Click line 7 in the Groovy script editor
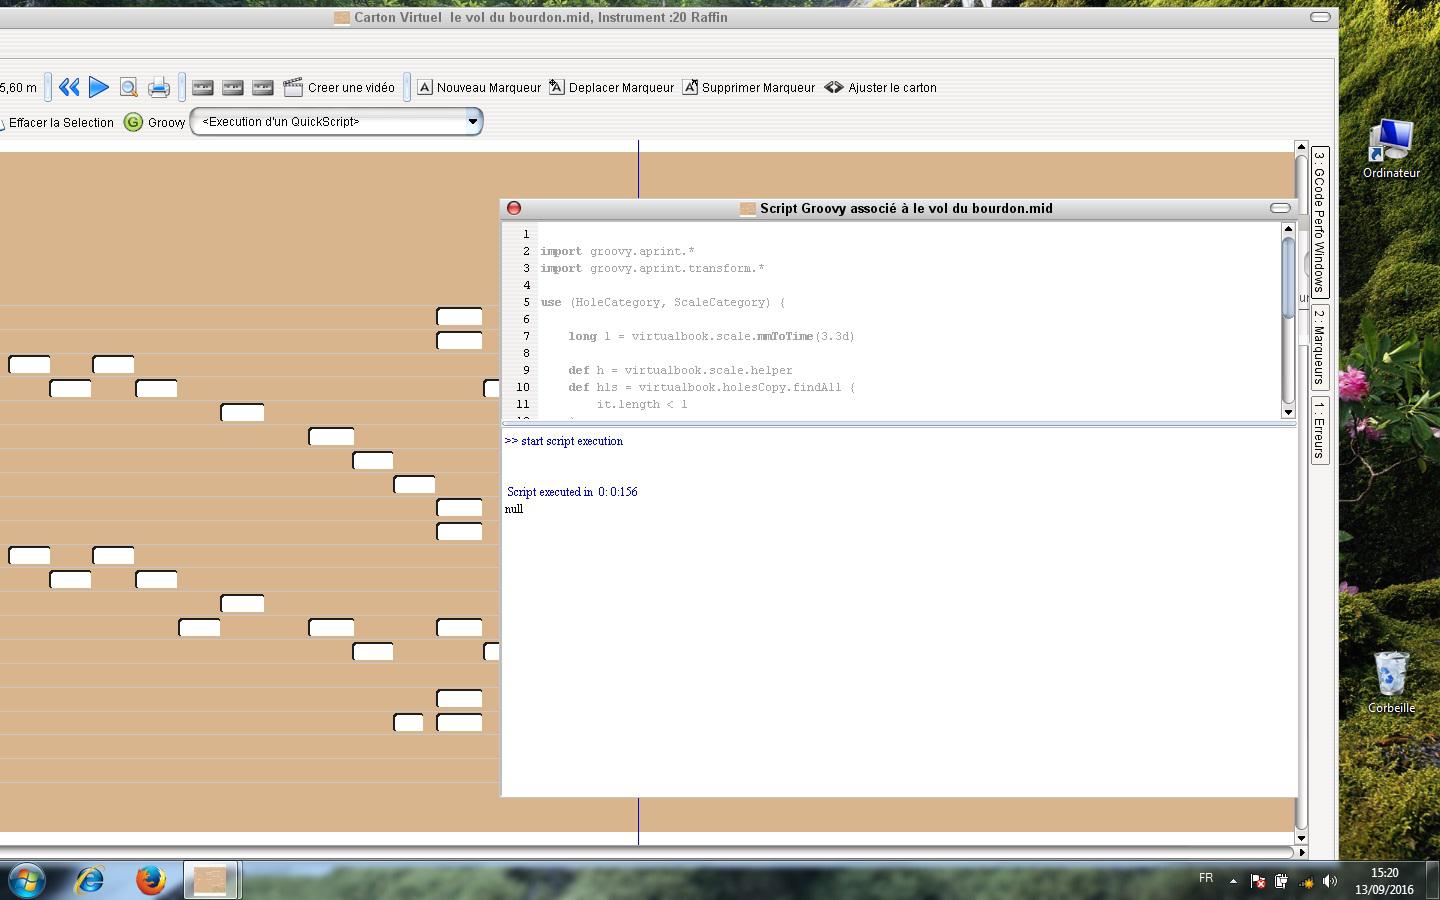1440x900 pixels. coord(711,337)
